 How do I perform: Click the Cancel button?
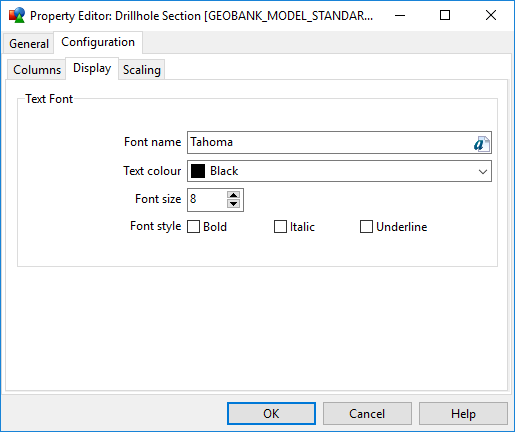(x=367, y=414)
